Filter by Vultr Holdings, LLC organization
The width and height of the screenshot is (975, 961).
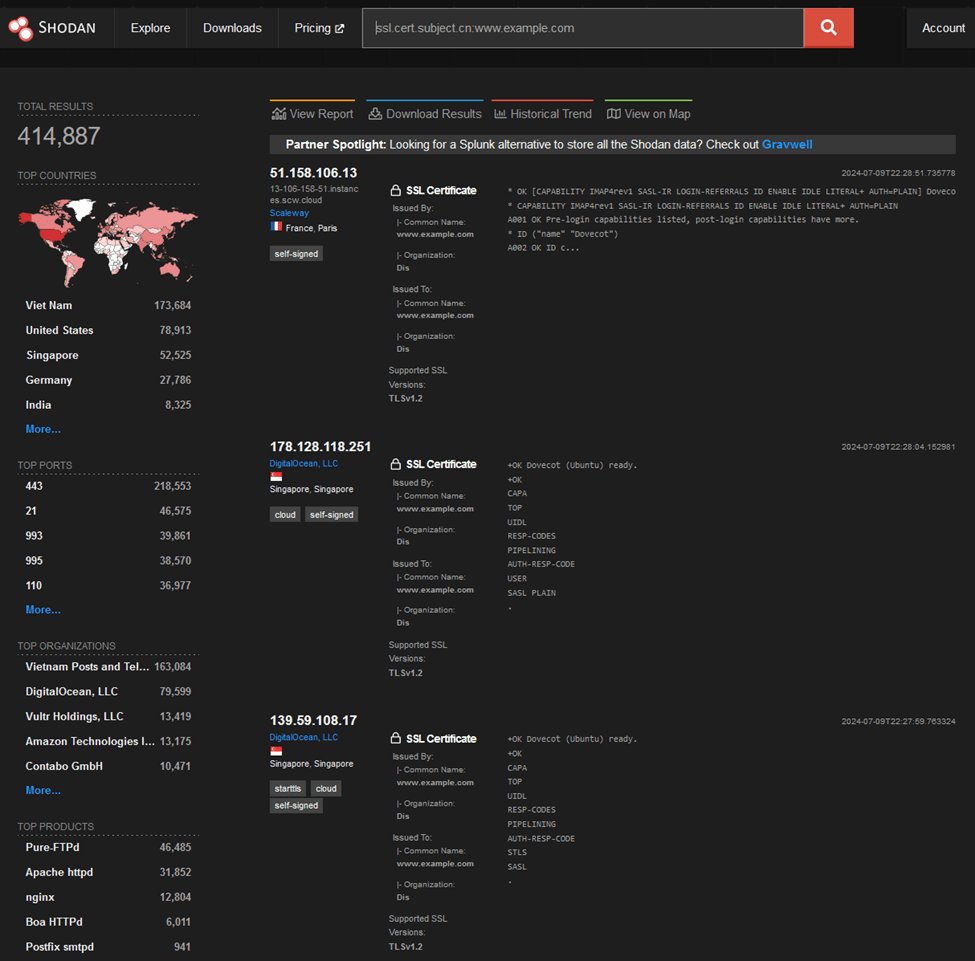tap(108, 717)
